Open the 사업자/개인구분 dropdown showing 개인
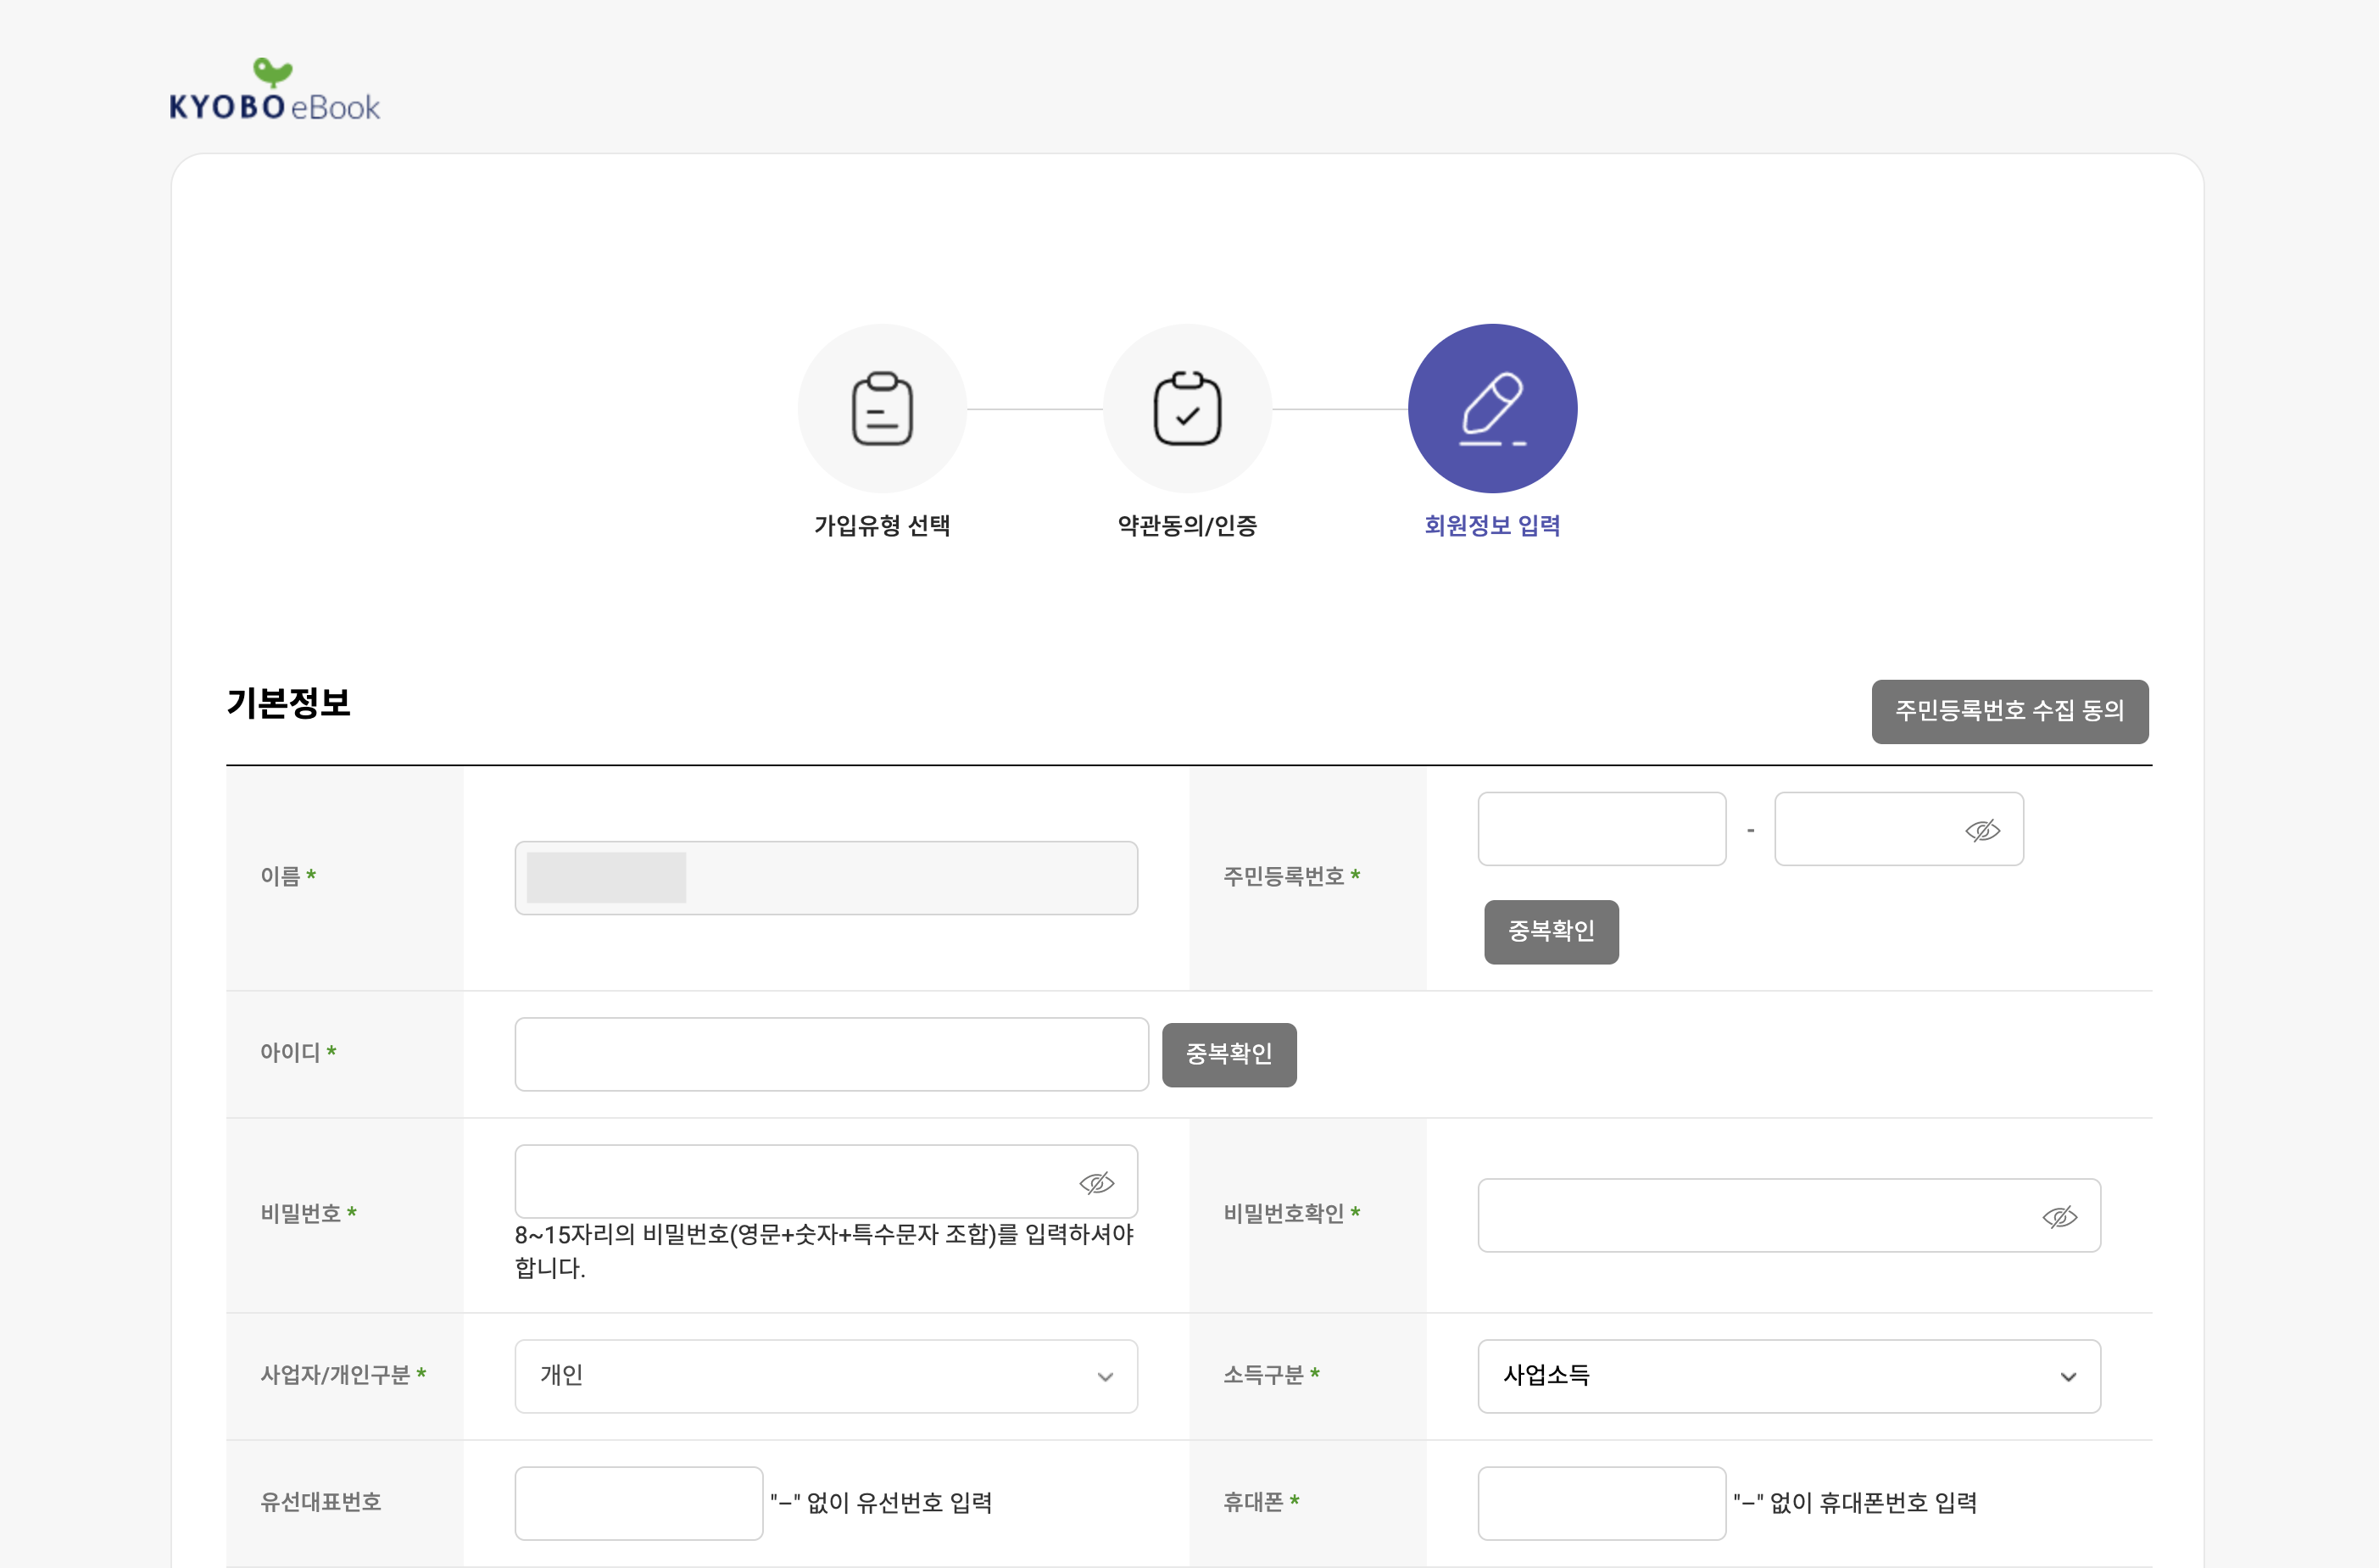Screen dimensions: 2379x1568 (826, 1376)
